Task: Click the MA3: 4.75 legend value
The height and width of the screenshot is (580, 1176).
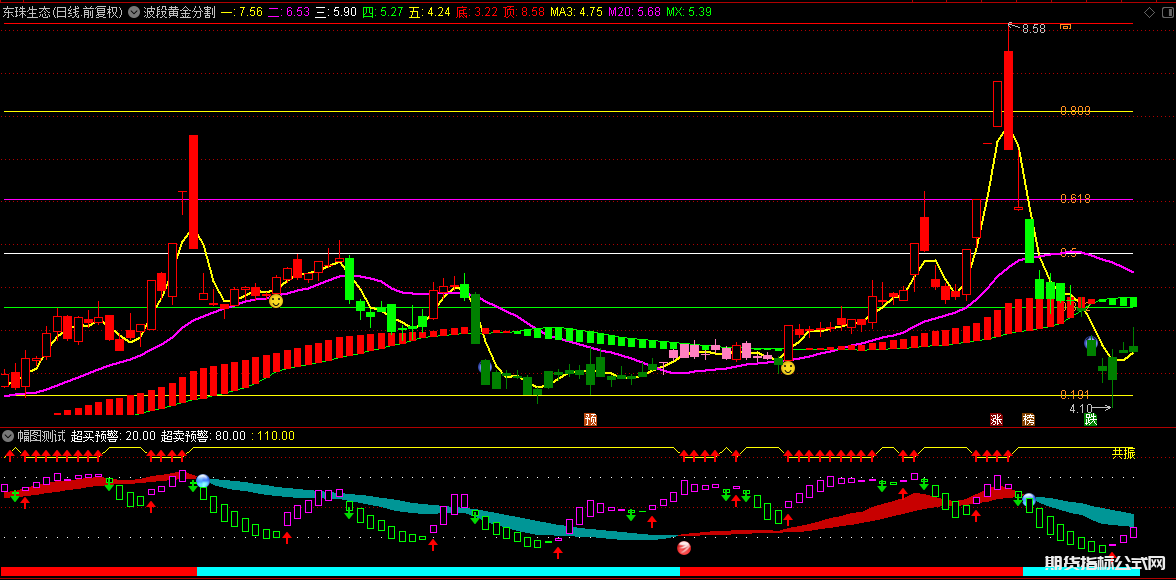Action: pyautogui.click(x=577, y=12)
